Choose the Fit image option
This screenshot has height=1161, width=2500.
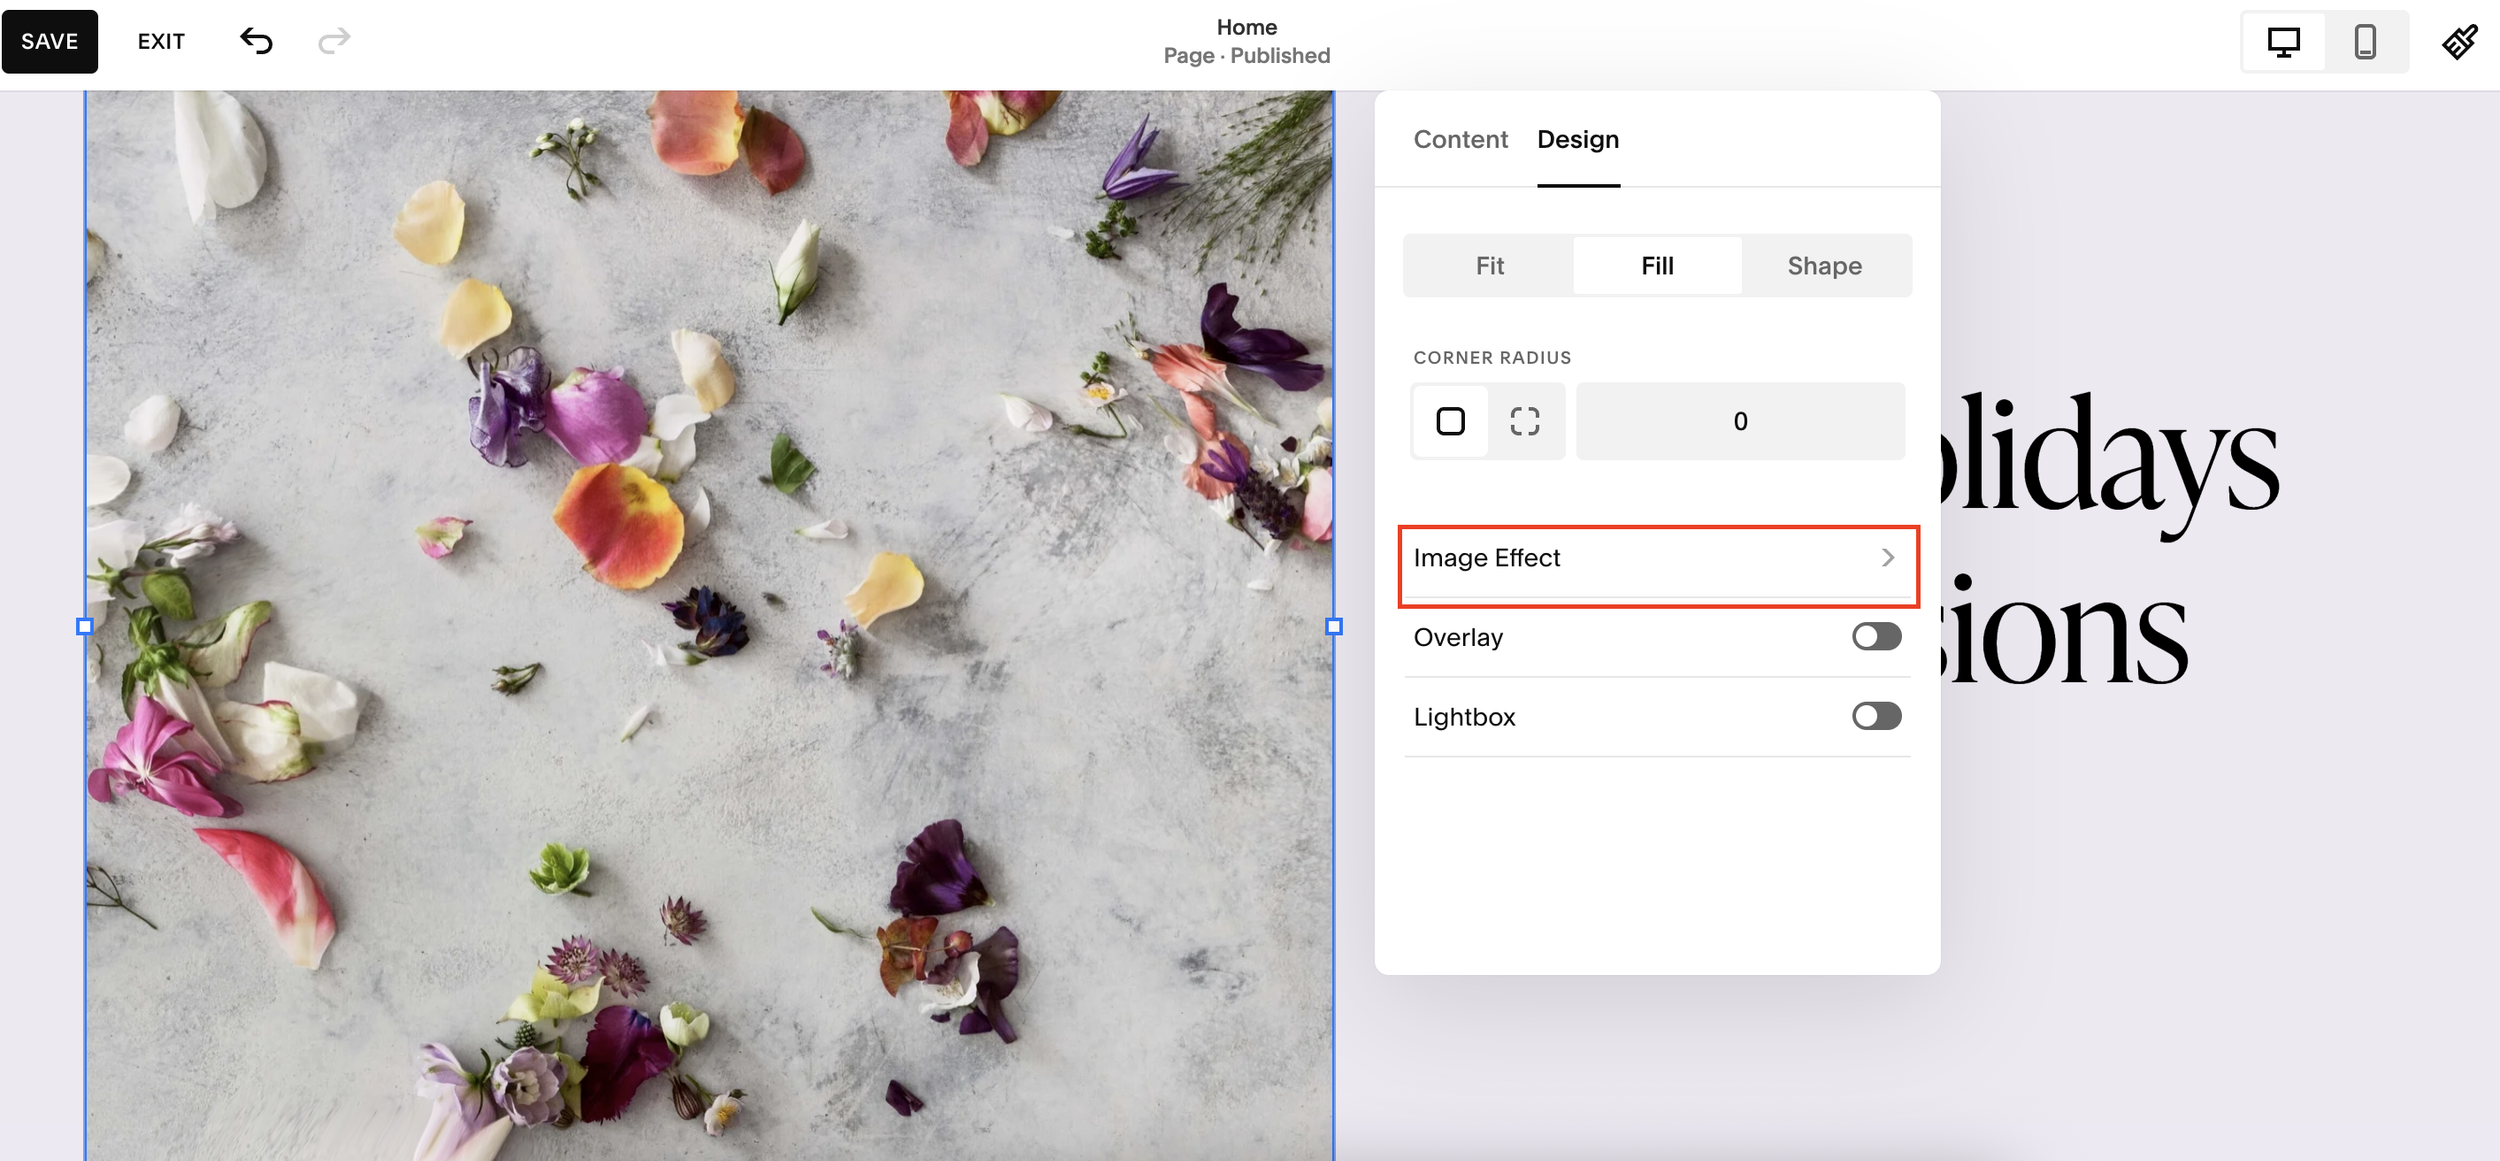[x=1489, y=266]
